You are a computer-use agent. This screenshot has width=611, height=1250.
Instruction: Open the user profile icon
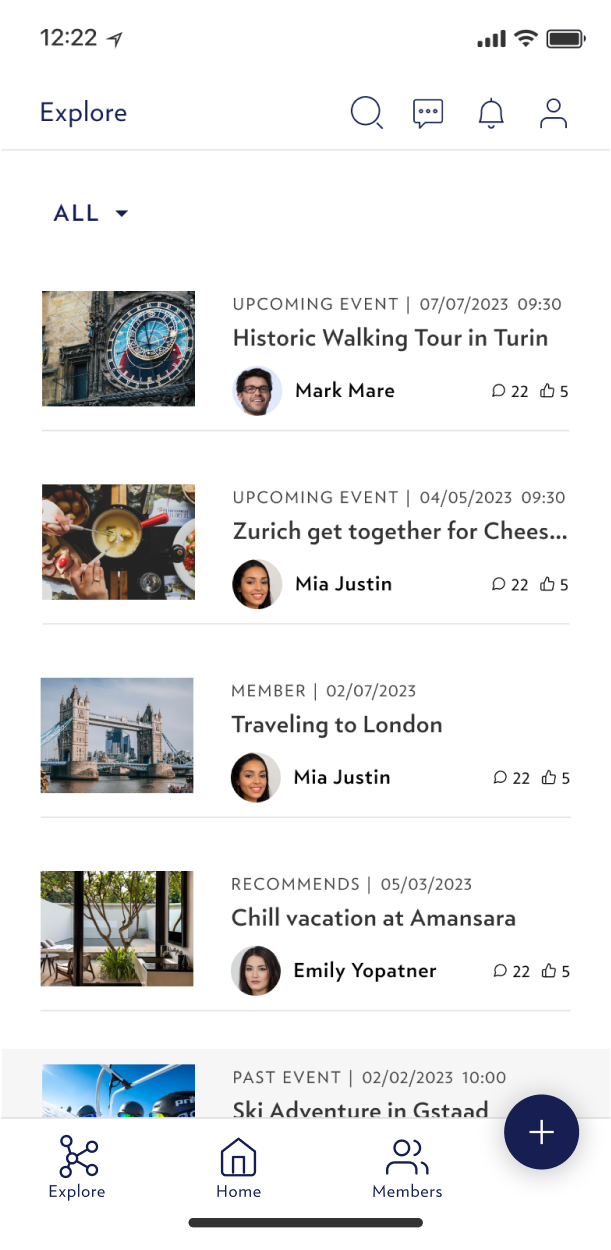(553, 113)
